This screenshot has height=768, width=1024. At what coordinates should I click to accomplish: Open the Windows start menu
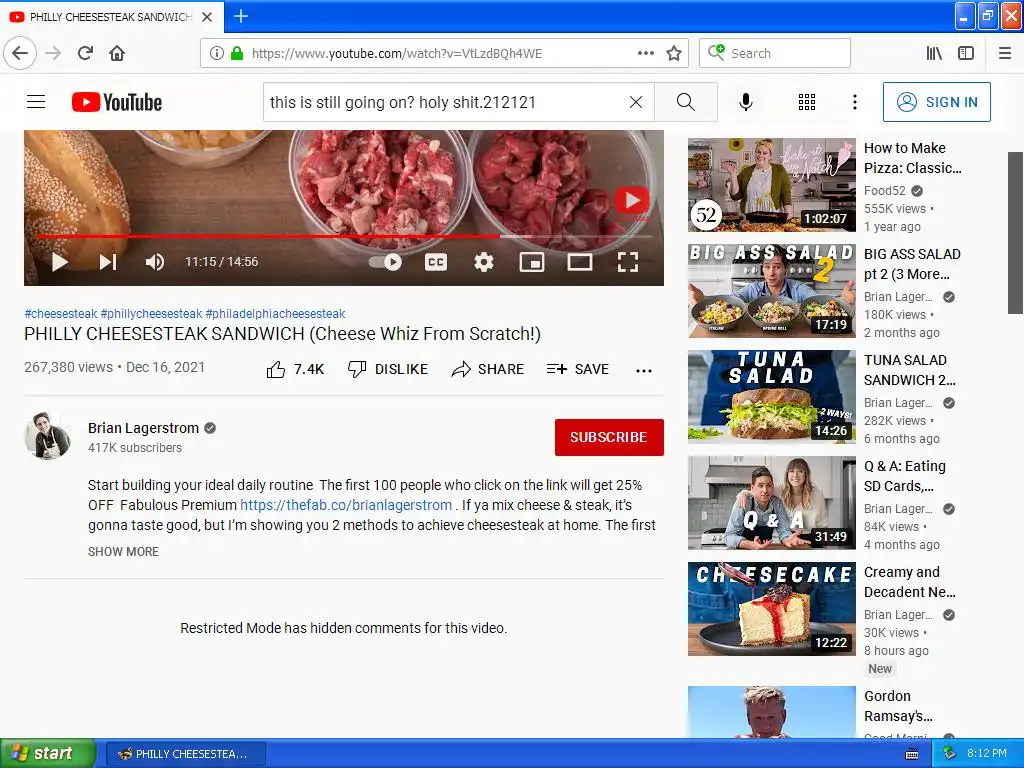[x=48, y=754]
